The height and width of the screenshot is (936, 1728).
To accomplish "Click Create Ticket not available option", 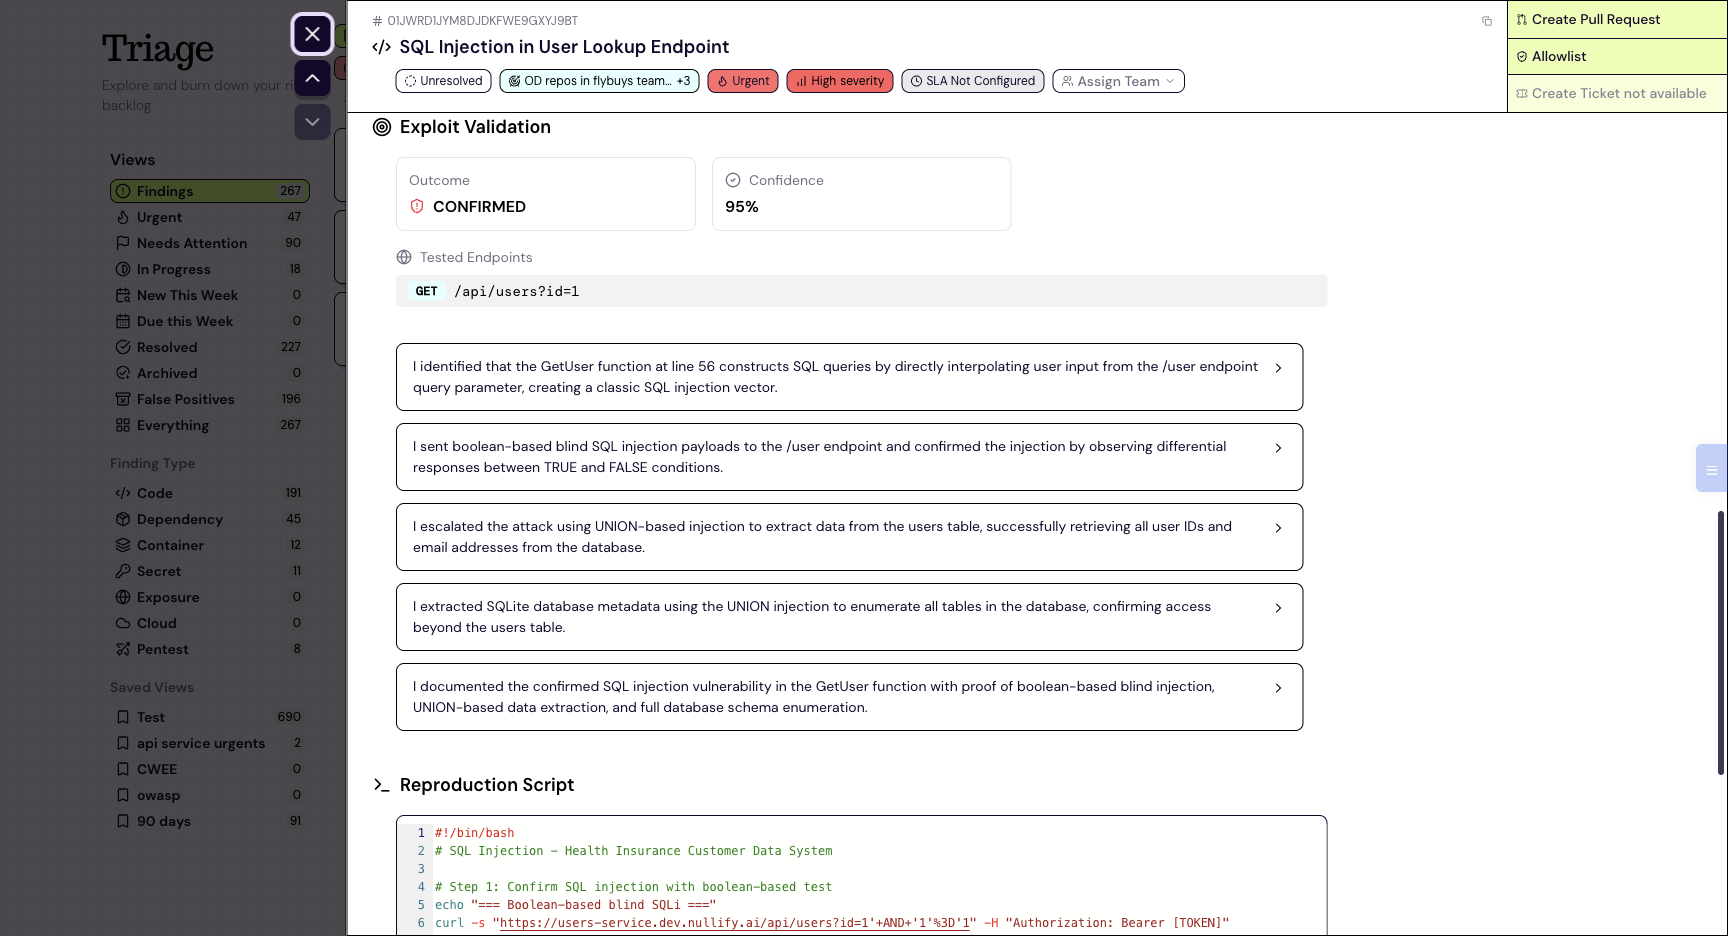I will (x=1617, y=93).
